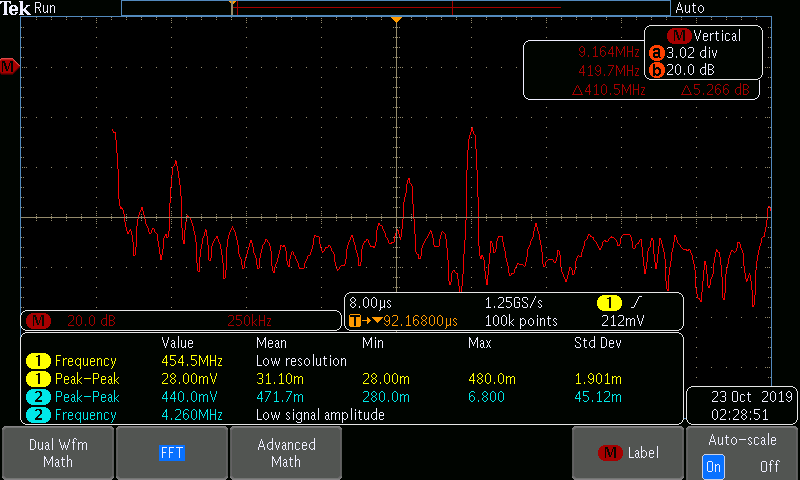
Task: Click M badge in math scale readout
Action: click(40, 321)
